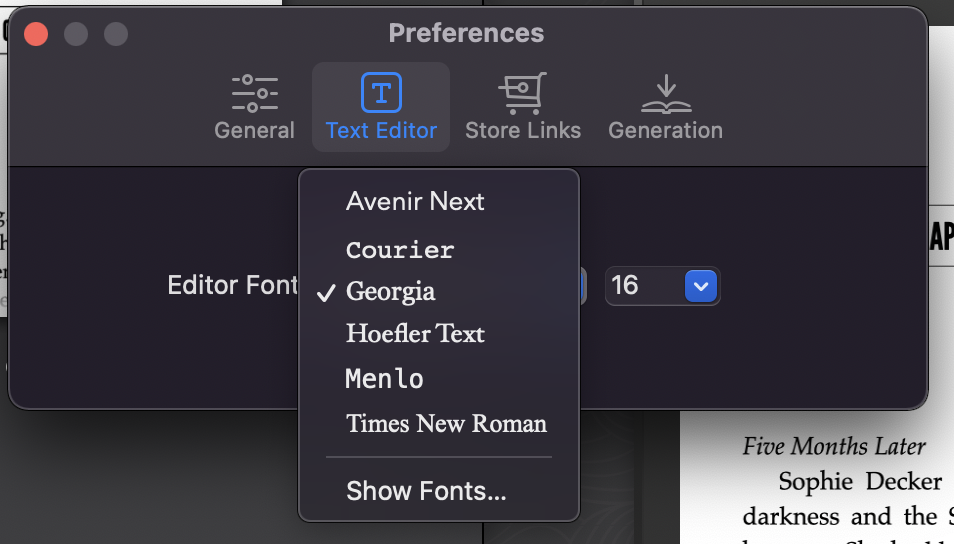The image size is (954, 544).
Task: Choose Courier as editor font
Action: coord(400,249)
